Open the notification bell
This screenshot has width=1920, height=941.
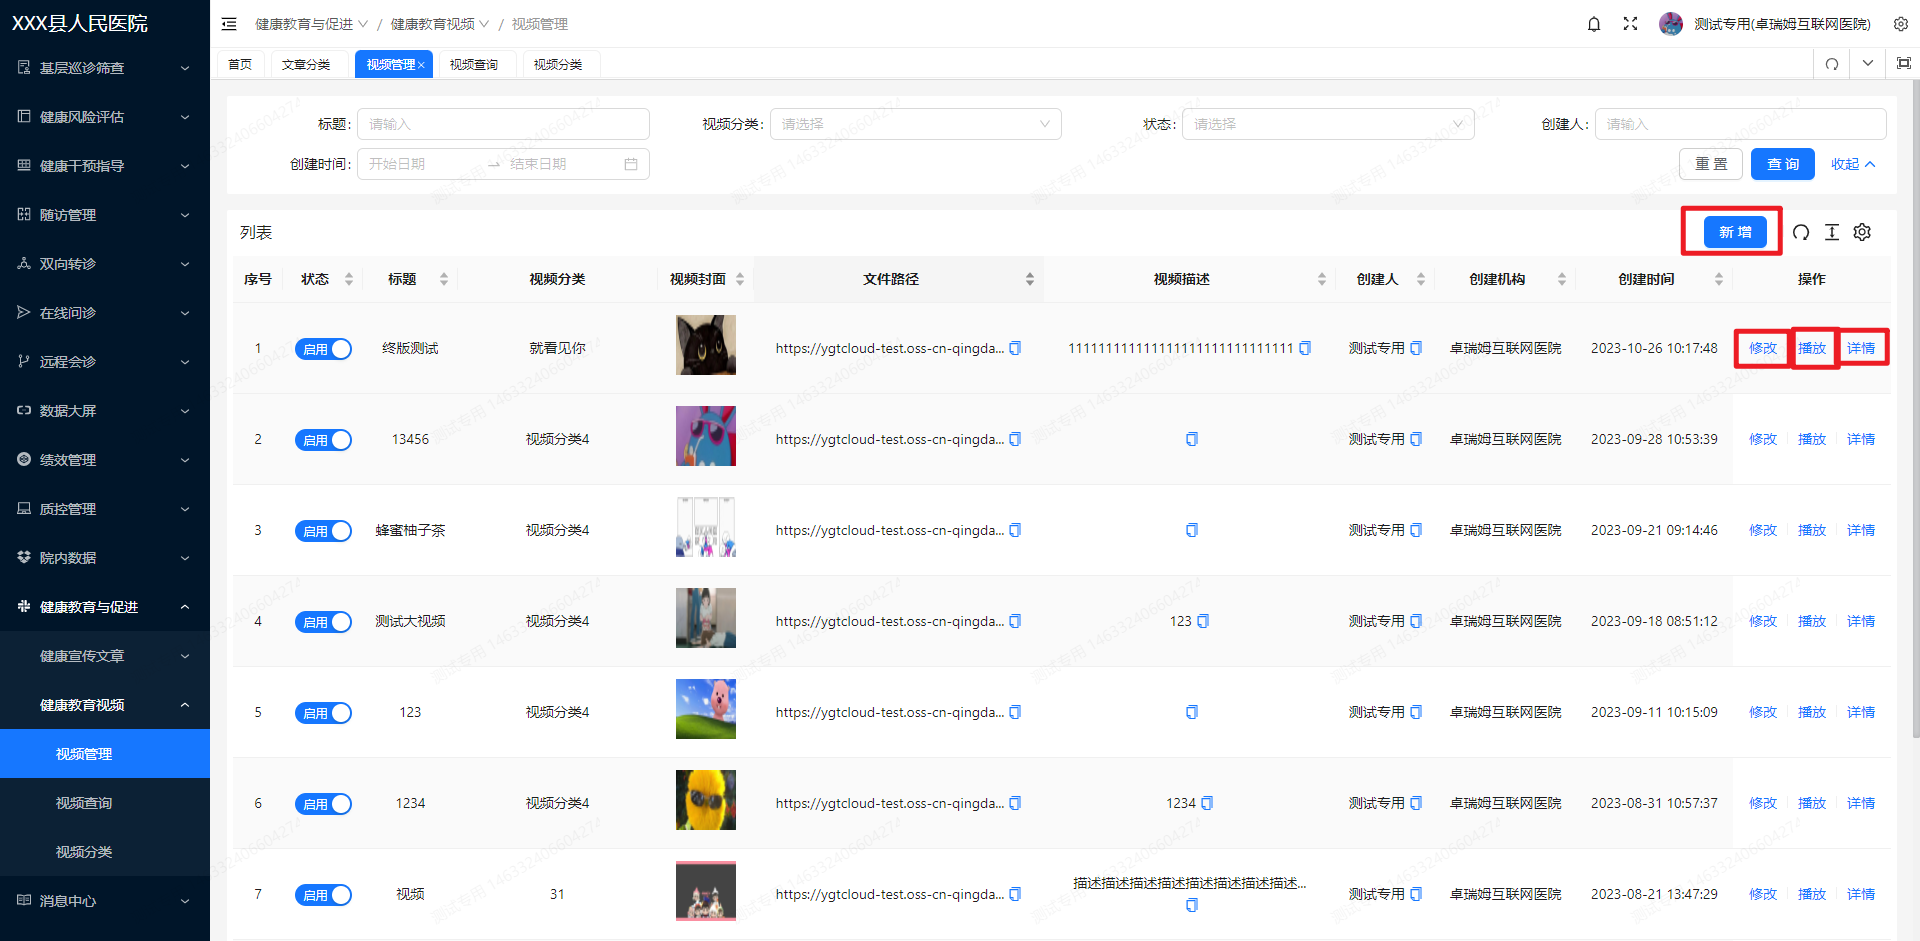click(1593, 23)
